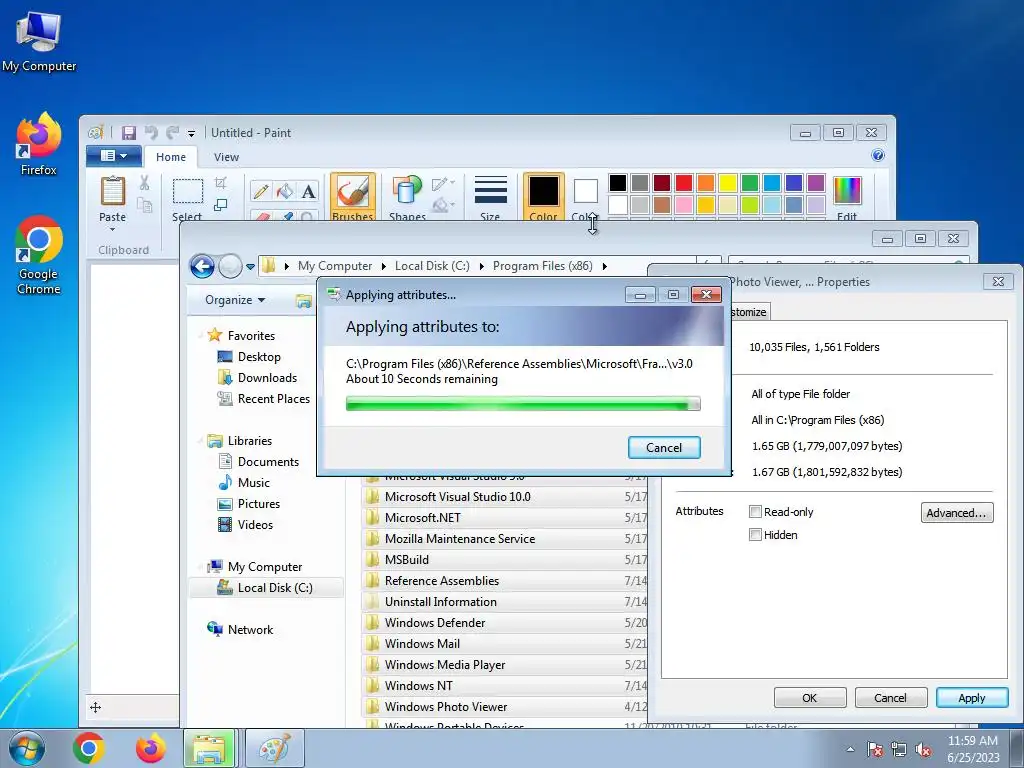The image size is (1024, 768).
Task: Open the Paint application menu dropdown
Action: [x=114, y=156]
